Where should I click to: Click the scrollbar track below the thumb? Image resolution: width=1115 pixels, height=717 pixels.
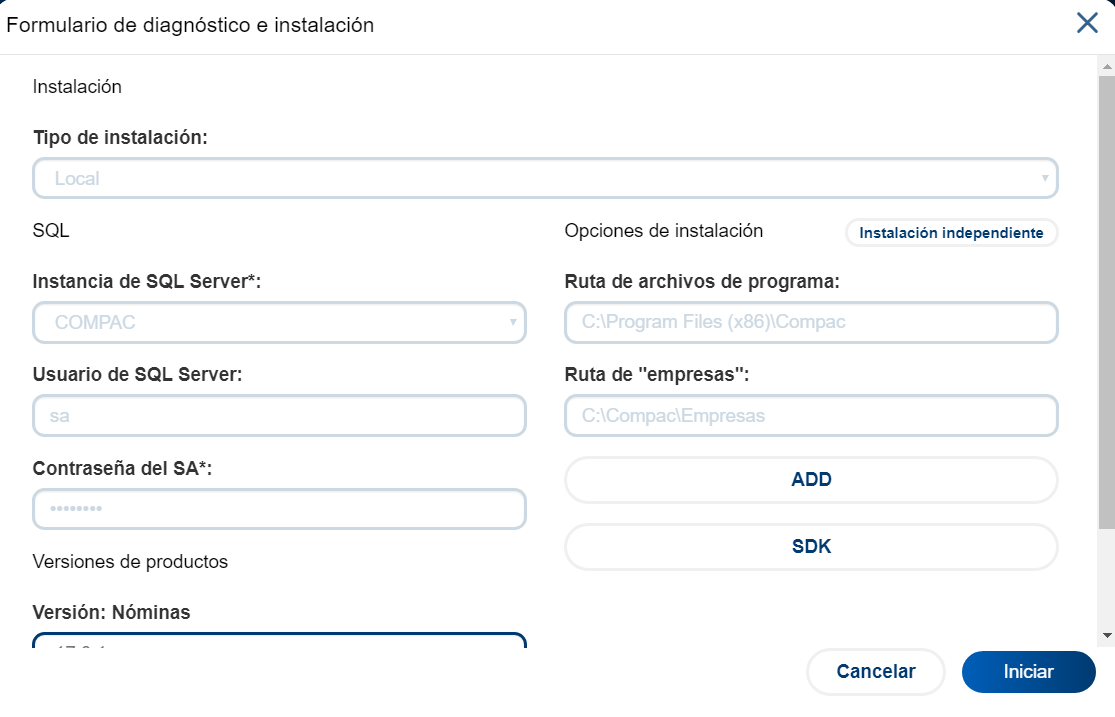1106,580
